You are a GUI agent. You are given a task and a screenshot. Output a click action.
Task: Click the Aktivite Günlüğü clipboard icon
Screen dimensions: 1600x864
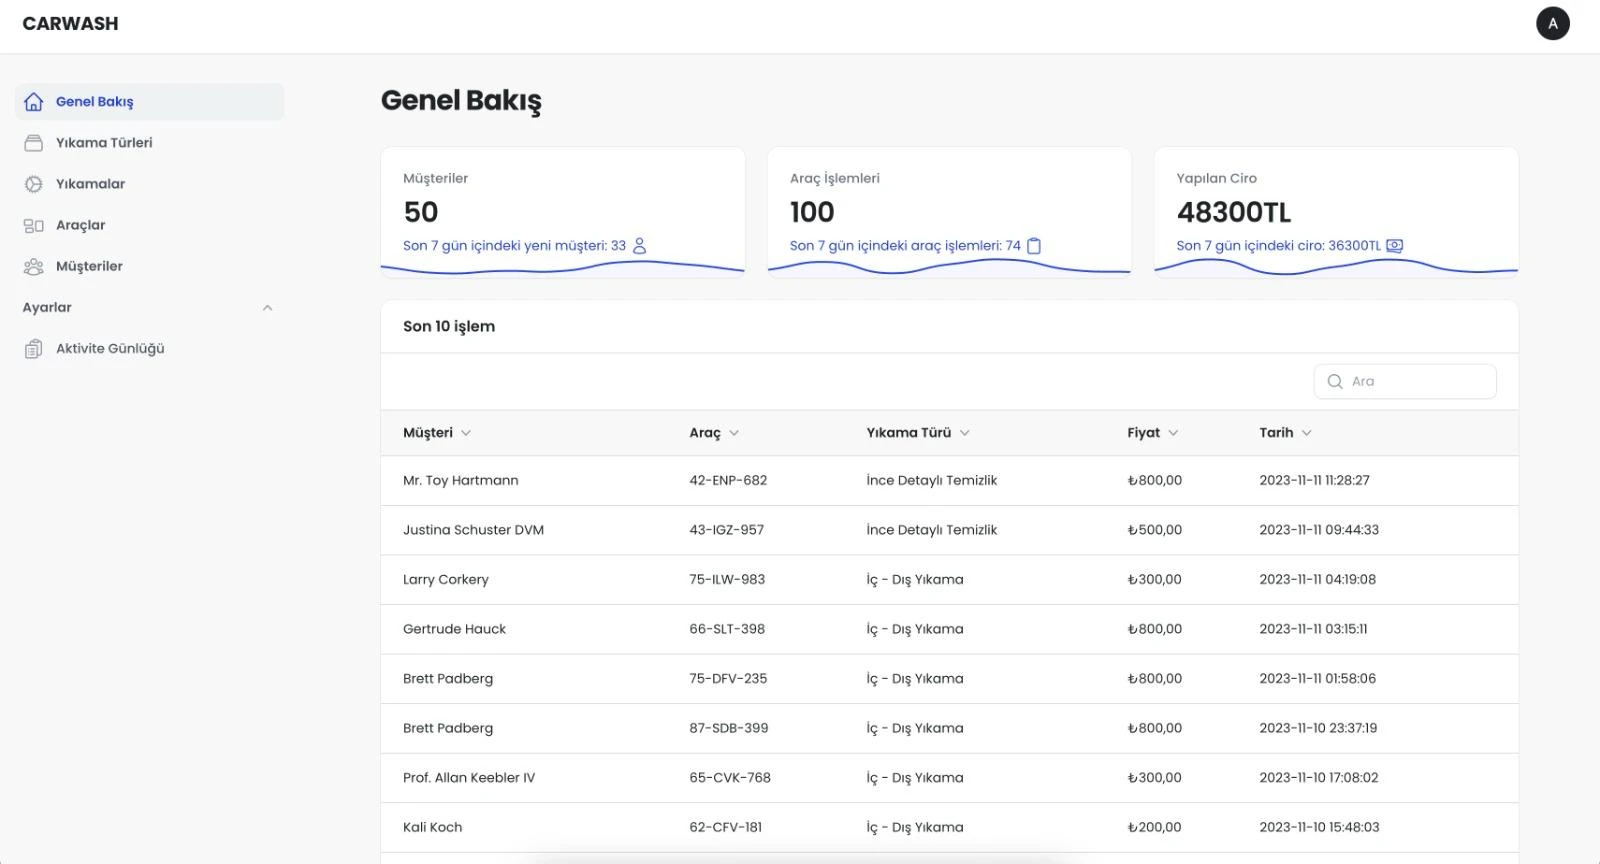coord(33,349)
